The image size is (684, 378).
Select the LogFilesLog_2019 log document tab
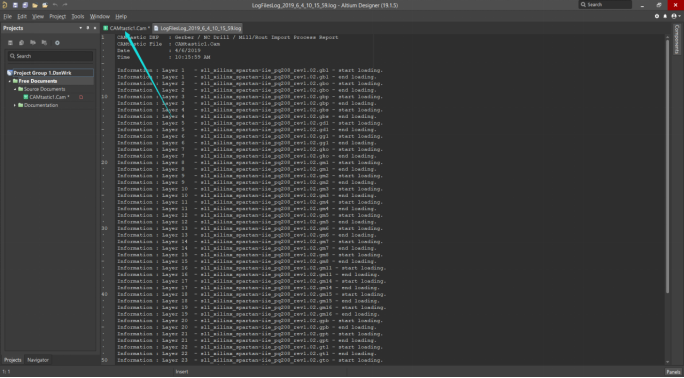pyautogui.click(x=198, y=28)
